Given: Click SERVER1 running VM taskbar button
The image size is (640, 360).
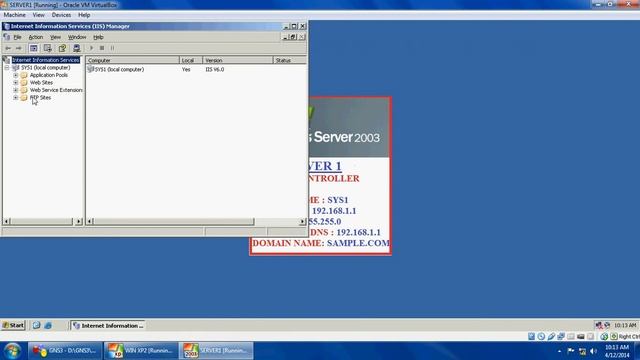Looking at the screenshot, I should coord(216,351).
